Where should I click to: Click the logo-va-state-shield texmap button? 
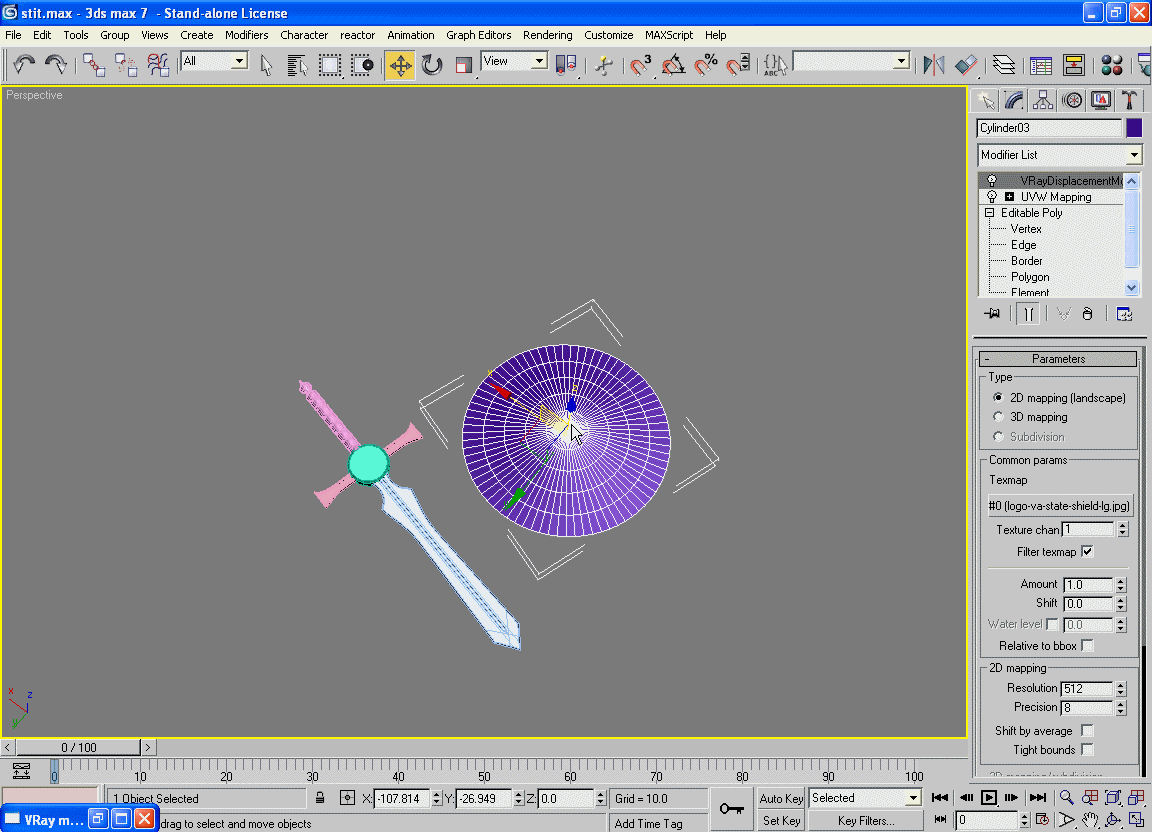click(1059, 506)
